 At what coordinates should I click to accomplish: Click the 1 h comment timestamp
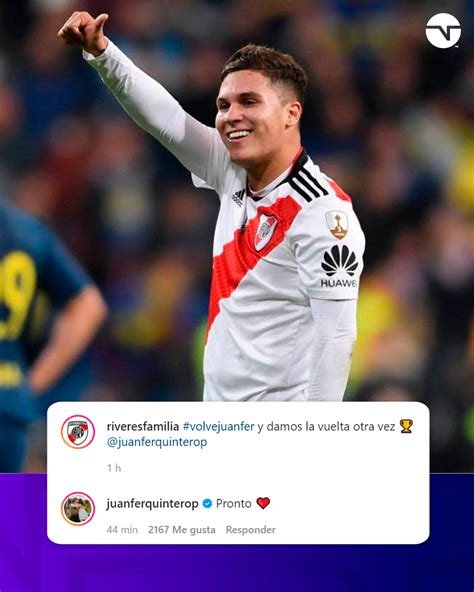[x=114, y=468]
